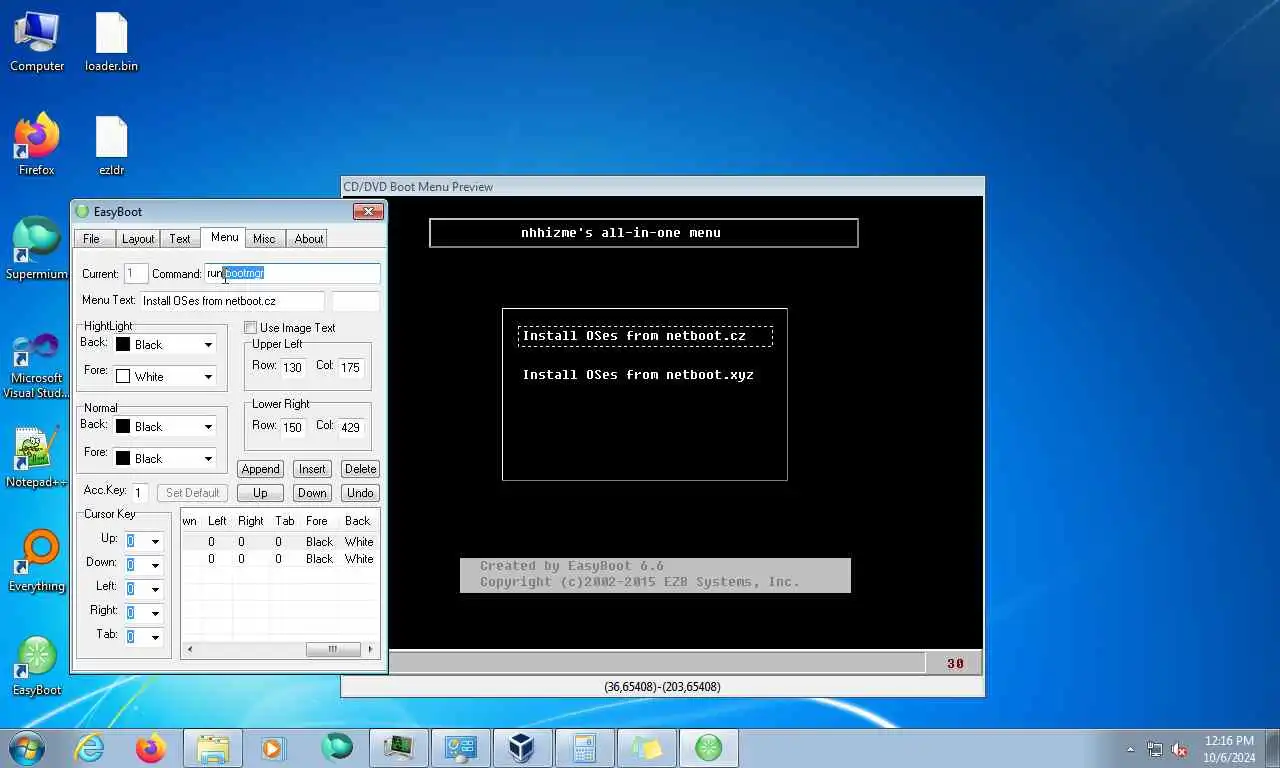Open Normal Fore color dropdown
Image resolution: width=1280 pixels, height=768 pixels.
[208, 459]
